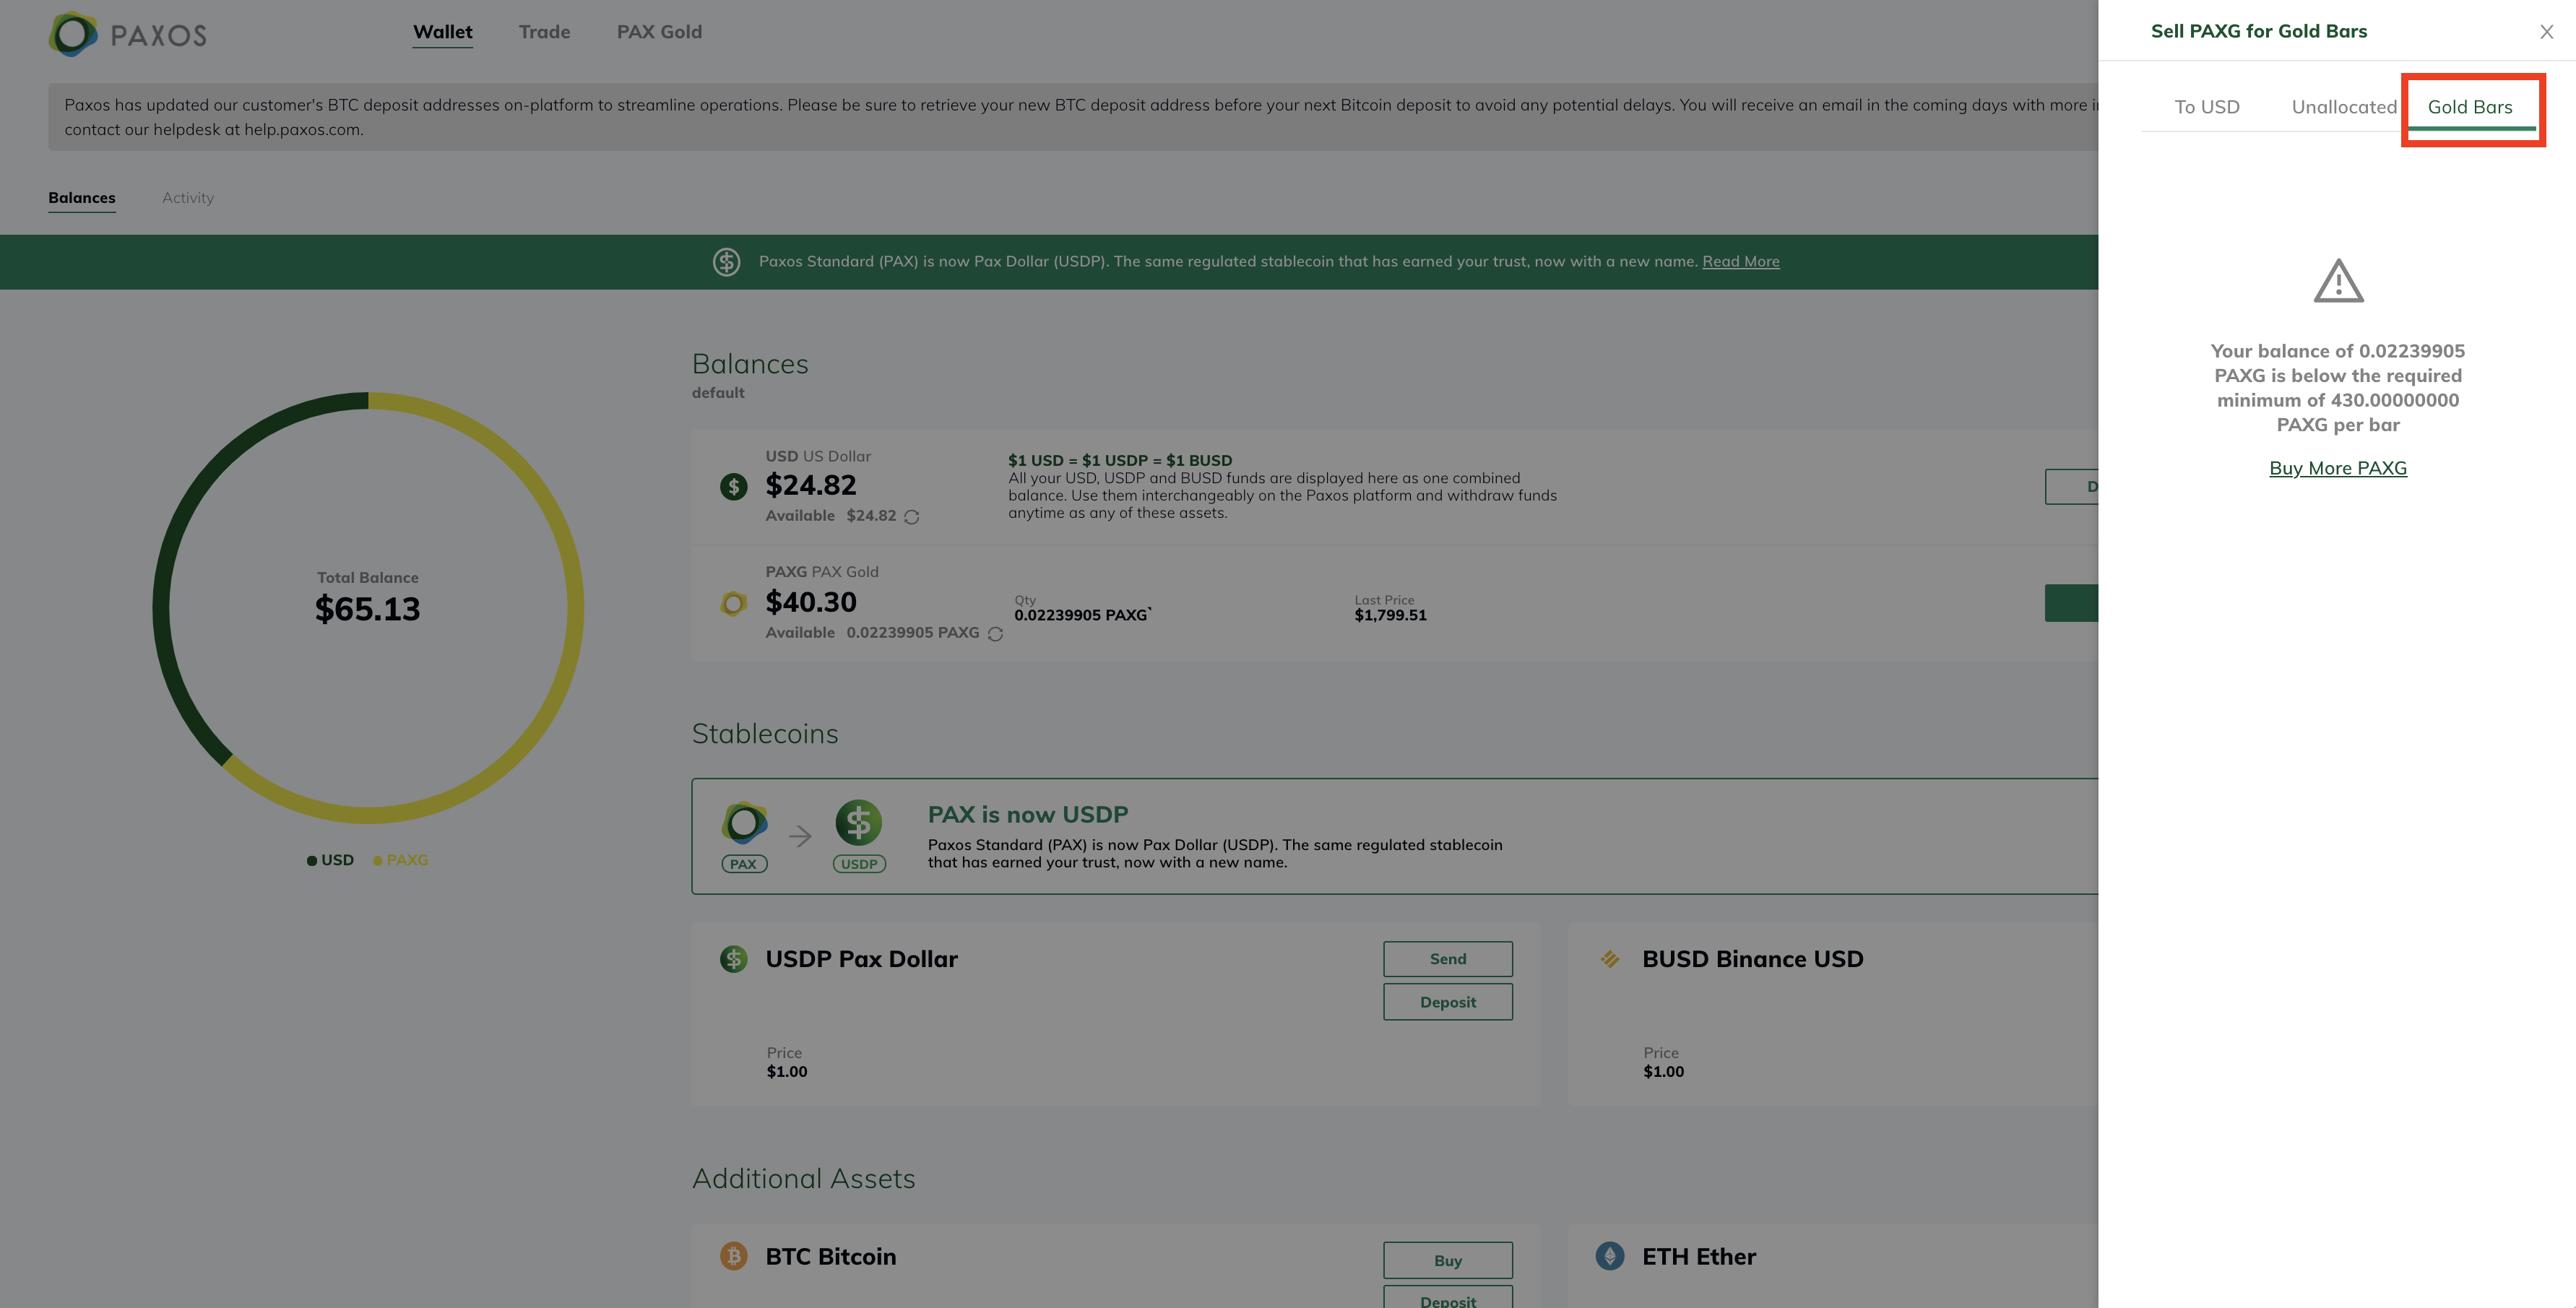The width and height of the screenshot is (2576, 1308).
Task: Open the Trade menu item
Action: click(544, 32)
